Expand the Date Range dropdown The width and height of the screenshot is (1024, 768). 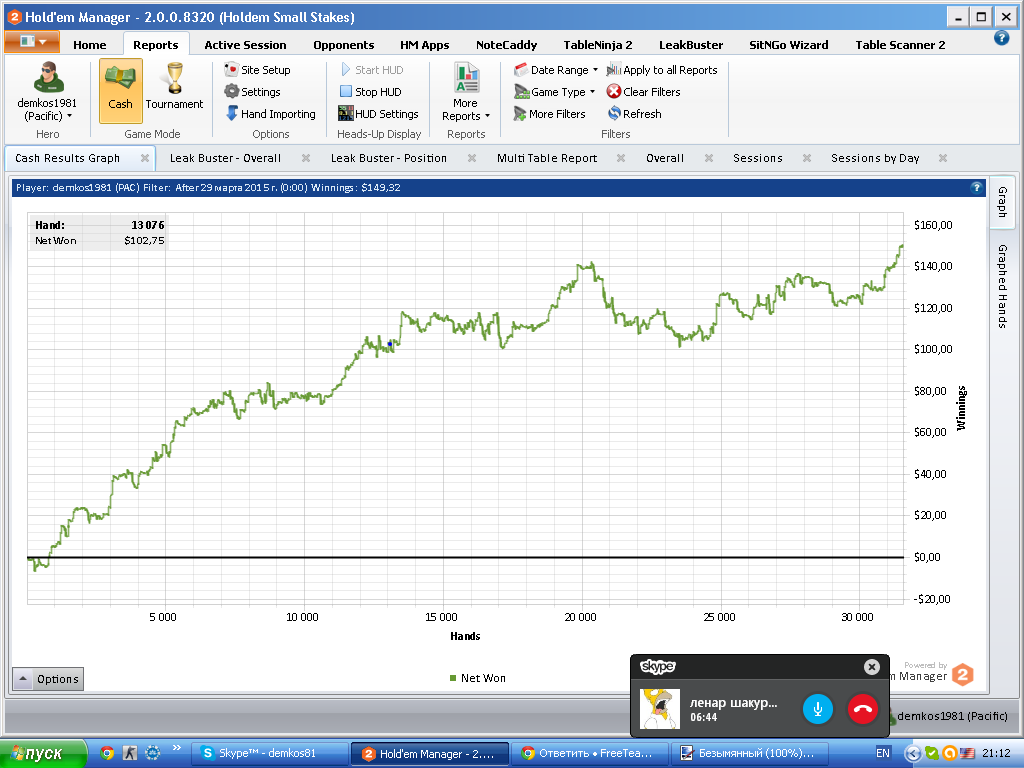pyautogui.click(x=595, y=70)
